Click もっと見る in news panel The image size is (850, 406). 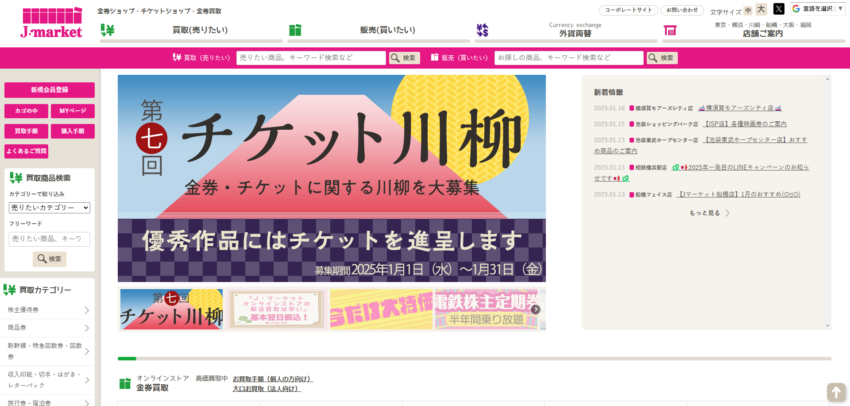(709, 213)
